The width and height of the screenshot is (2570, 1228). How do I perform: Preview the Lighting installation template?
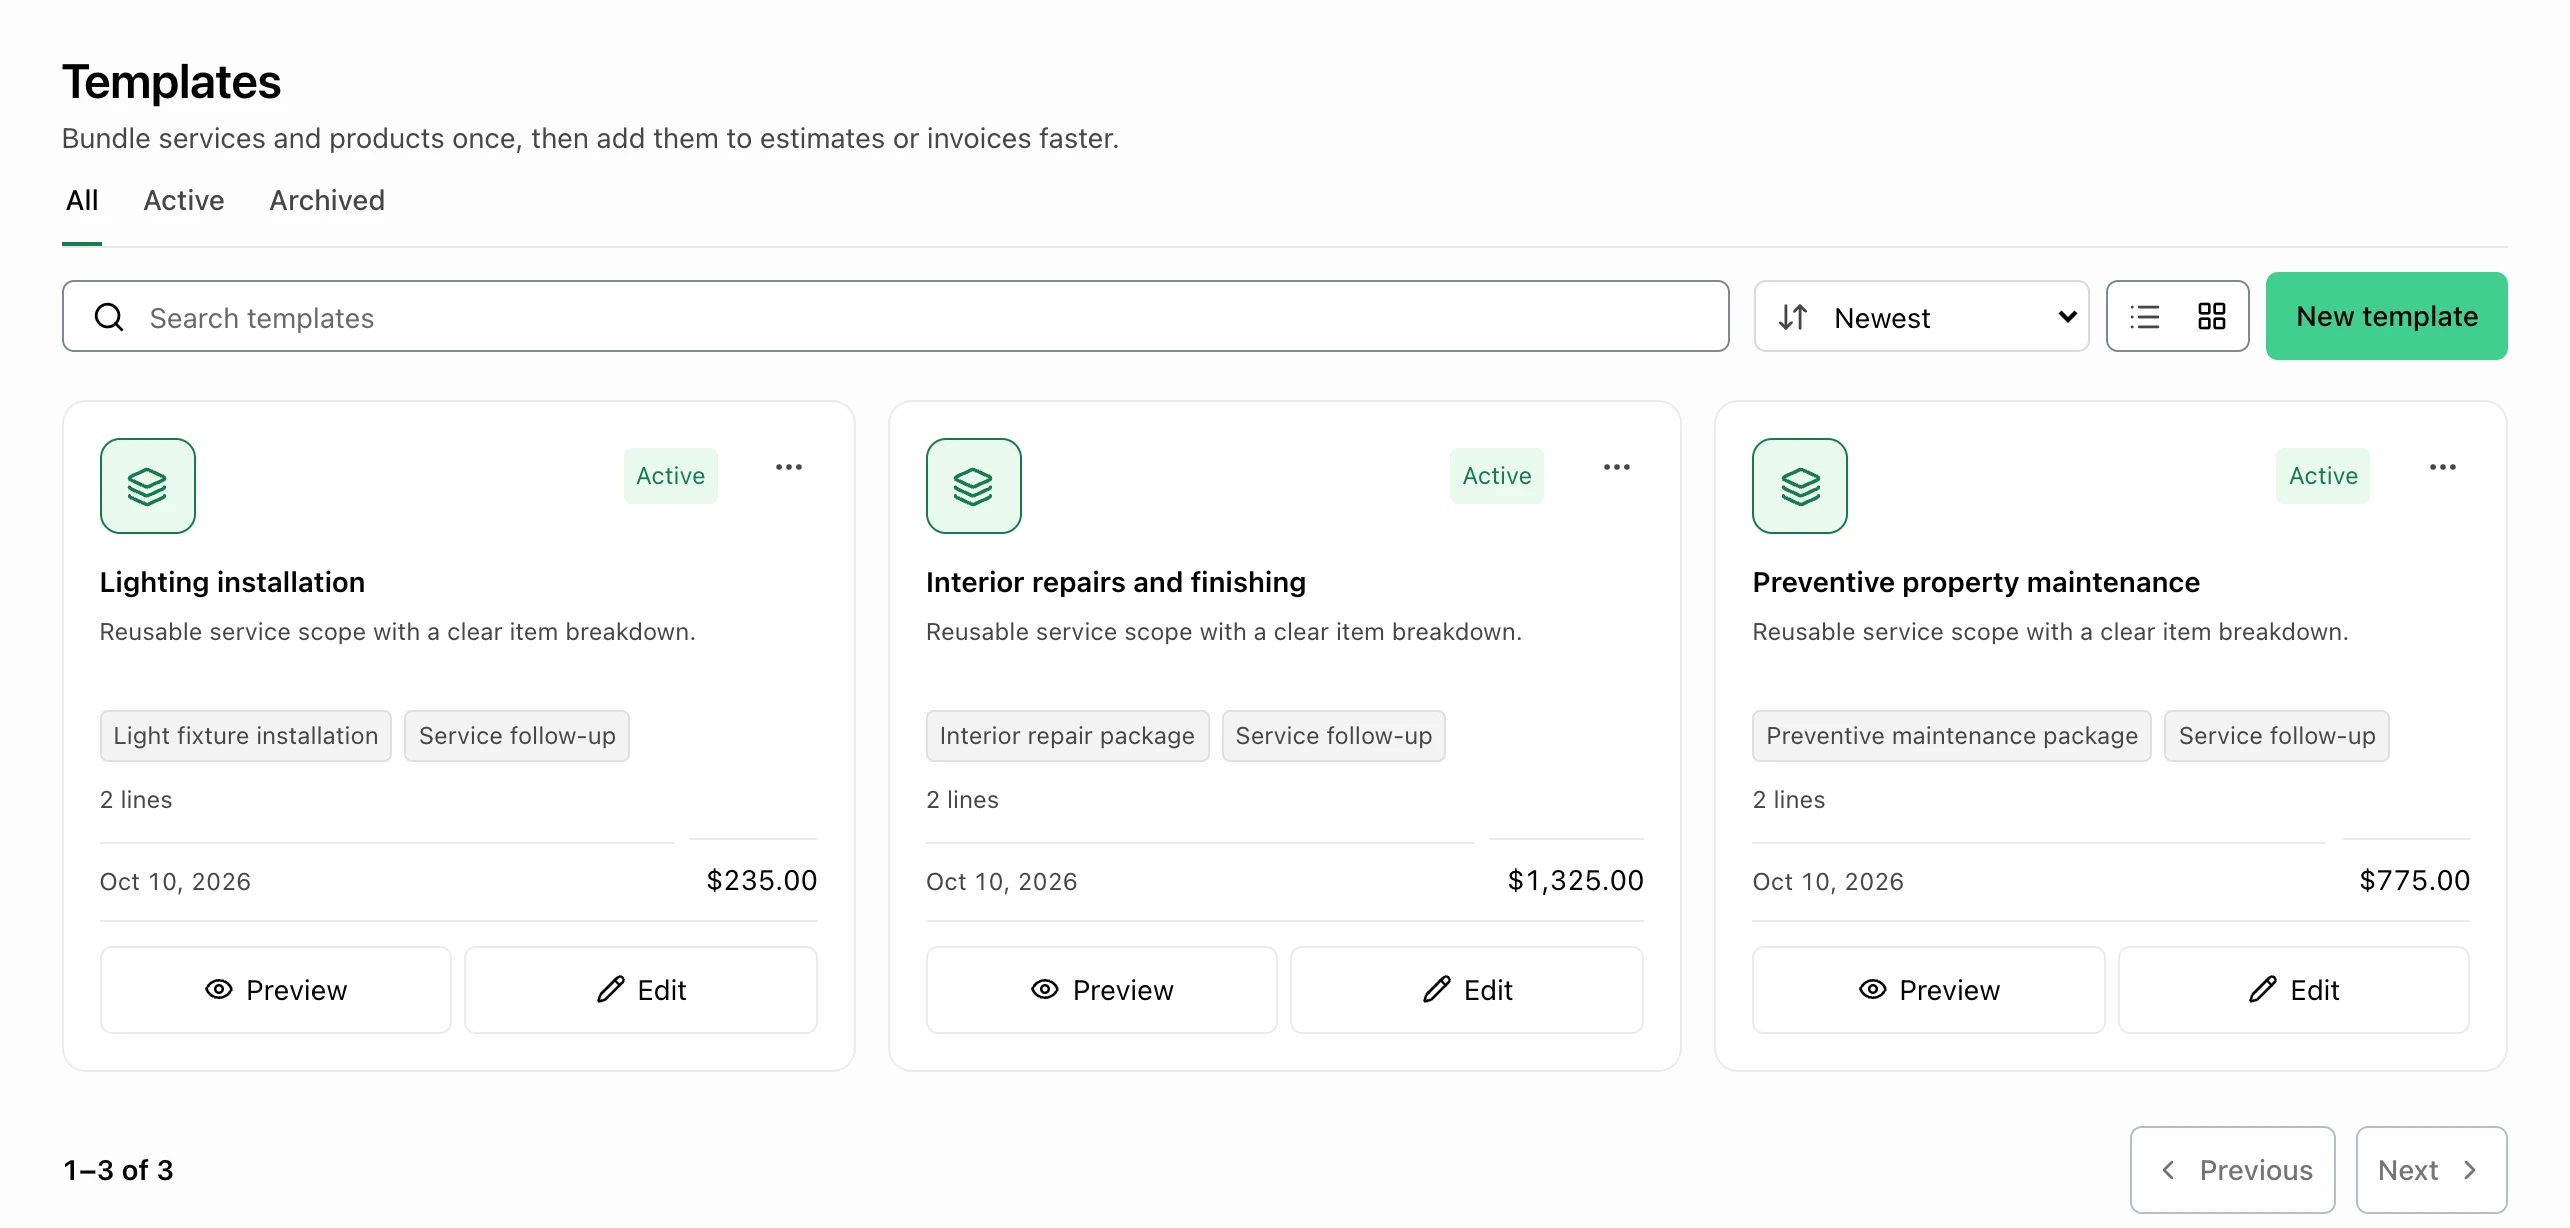click(x=276, y=990)
